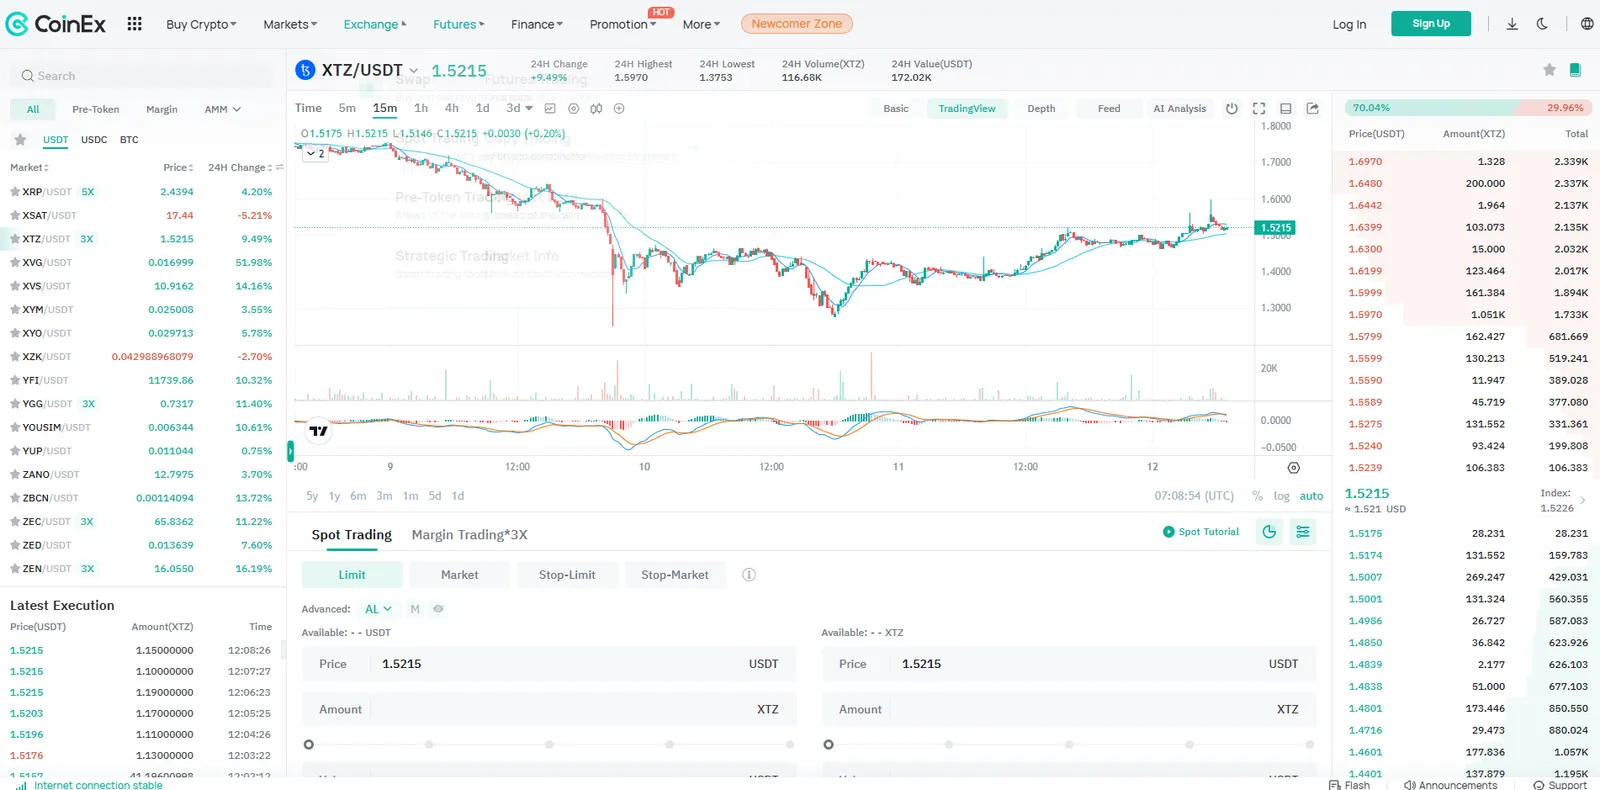Viewport: 1600px width, 790px height.
Task: Enter fullscreen chart mode
Action: coord(1259,108)
